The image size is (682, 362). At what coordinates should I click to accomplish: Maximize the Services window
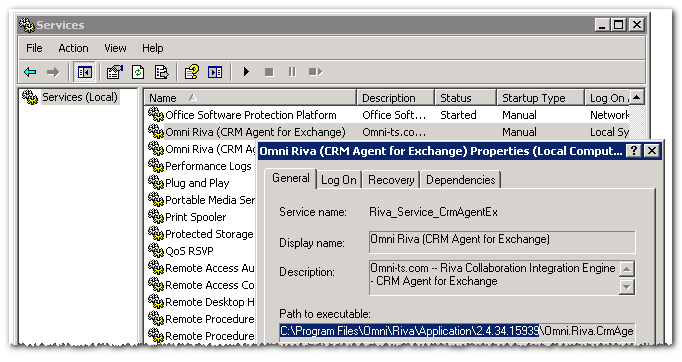click(x=619, y=25)
